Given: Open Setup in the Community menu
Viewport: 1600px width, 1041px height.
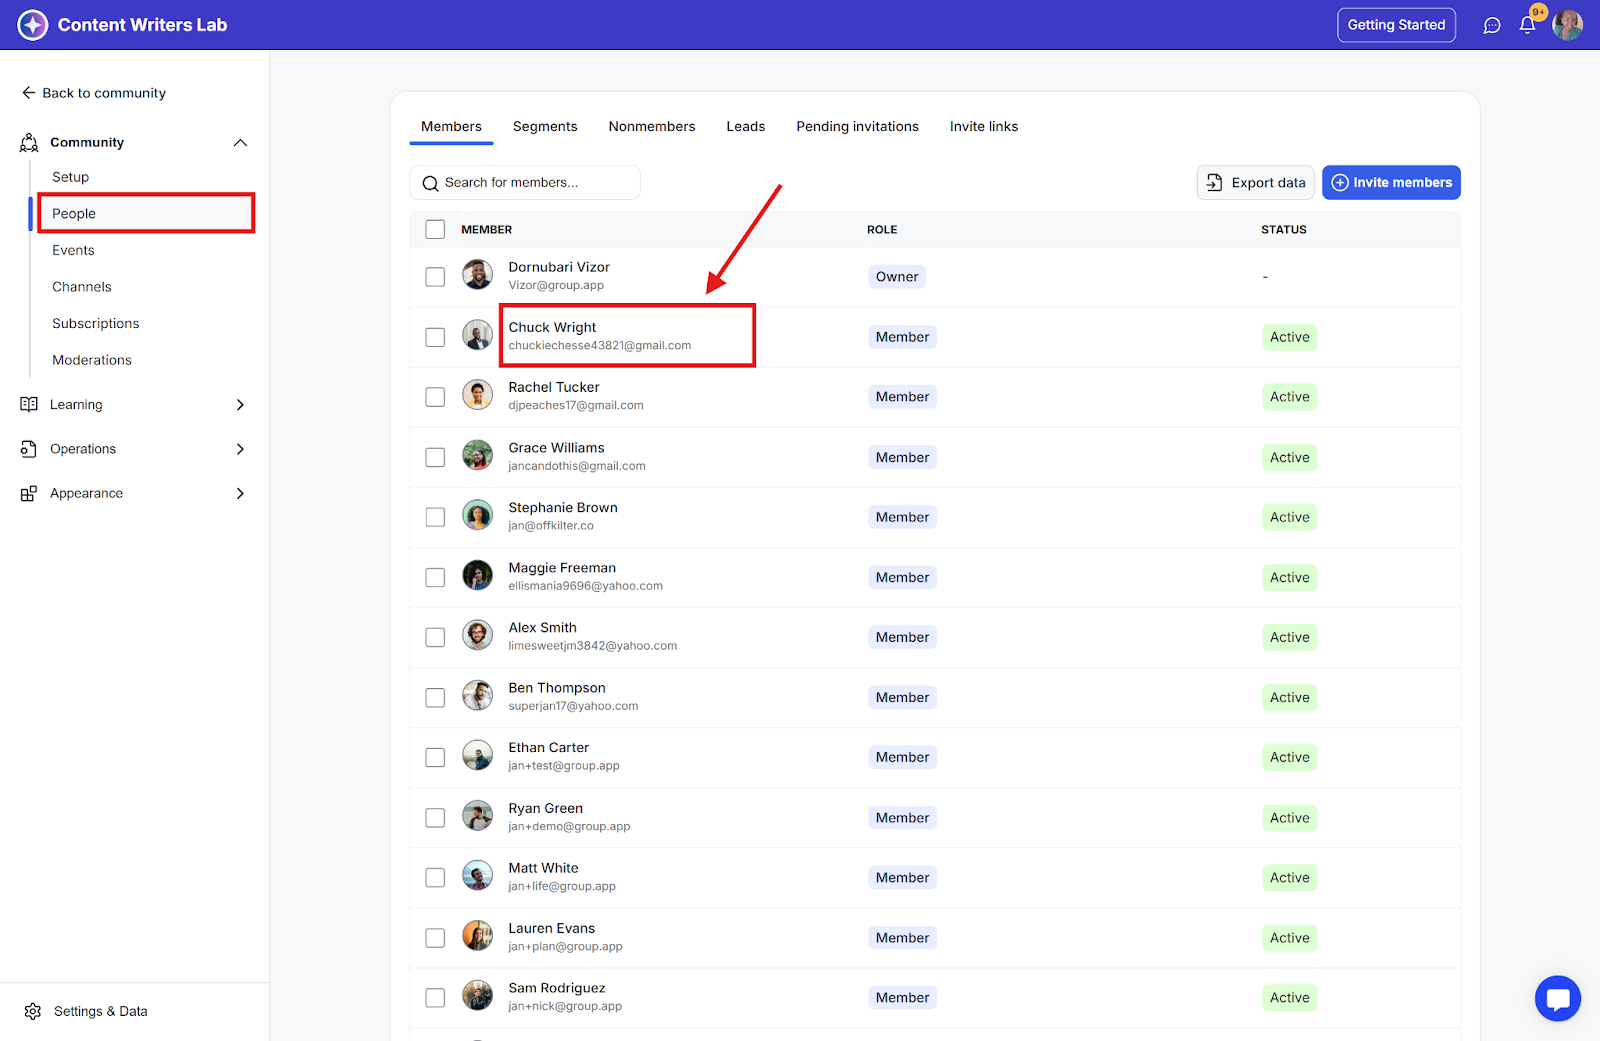Looking at the screenshot, I should coord(71,177).
